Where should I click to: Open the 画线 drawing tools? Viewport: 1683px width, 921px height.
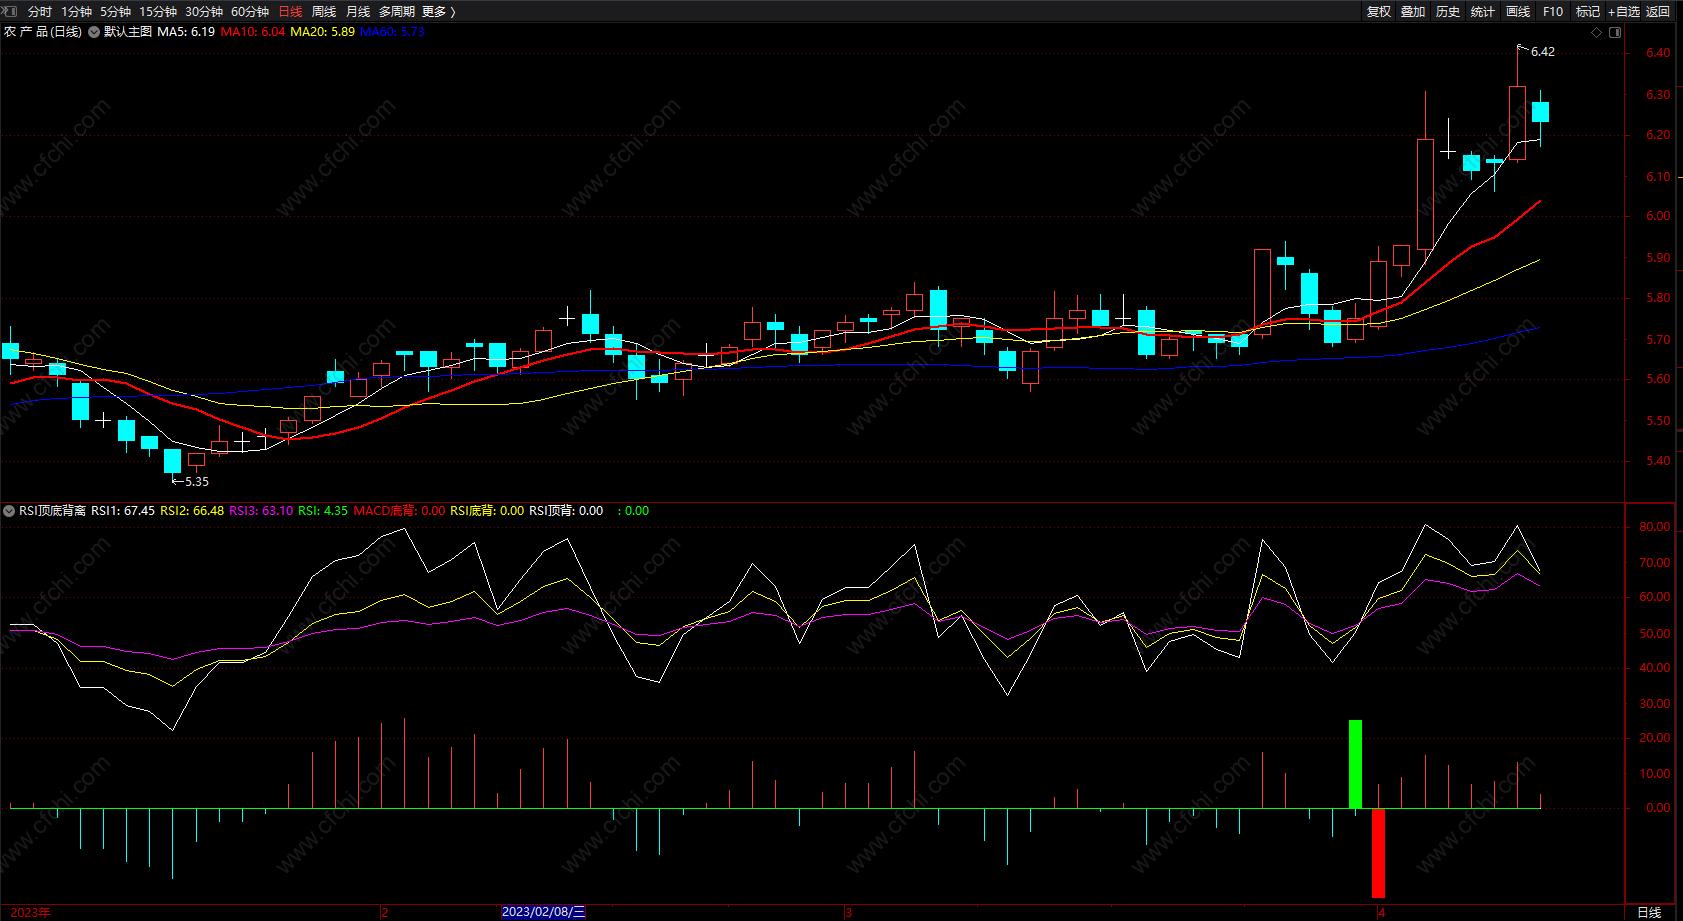click(x=1518, y=12)
